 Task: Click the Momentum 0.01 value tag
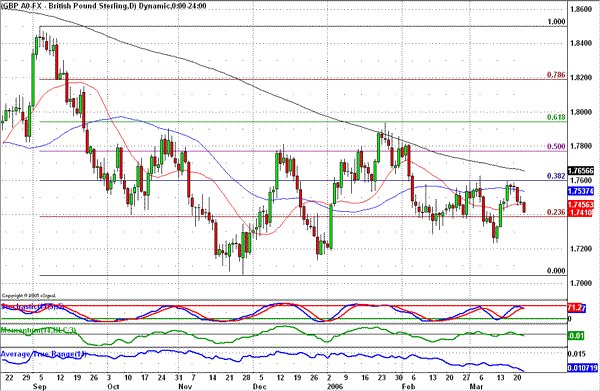point(576,336)
